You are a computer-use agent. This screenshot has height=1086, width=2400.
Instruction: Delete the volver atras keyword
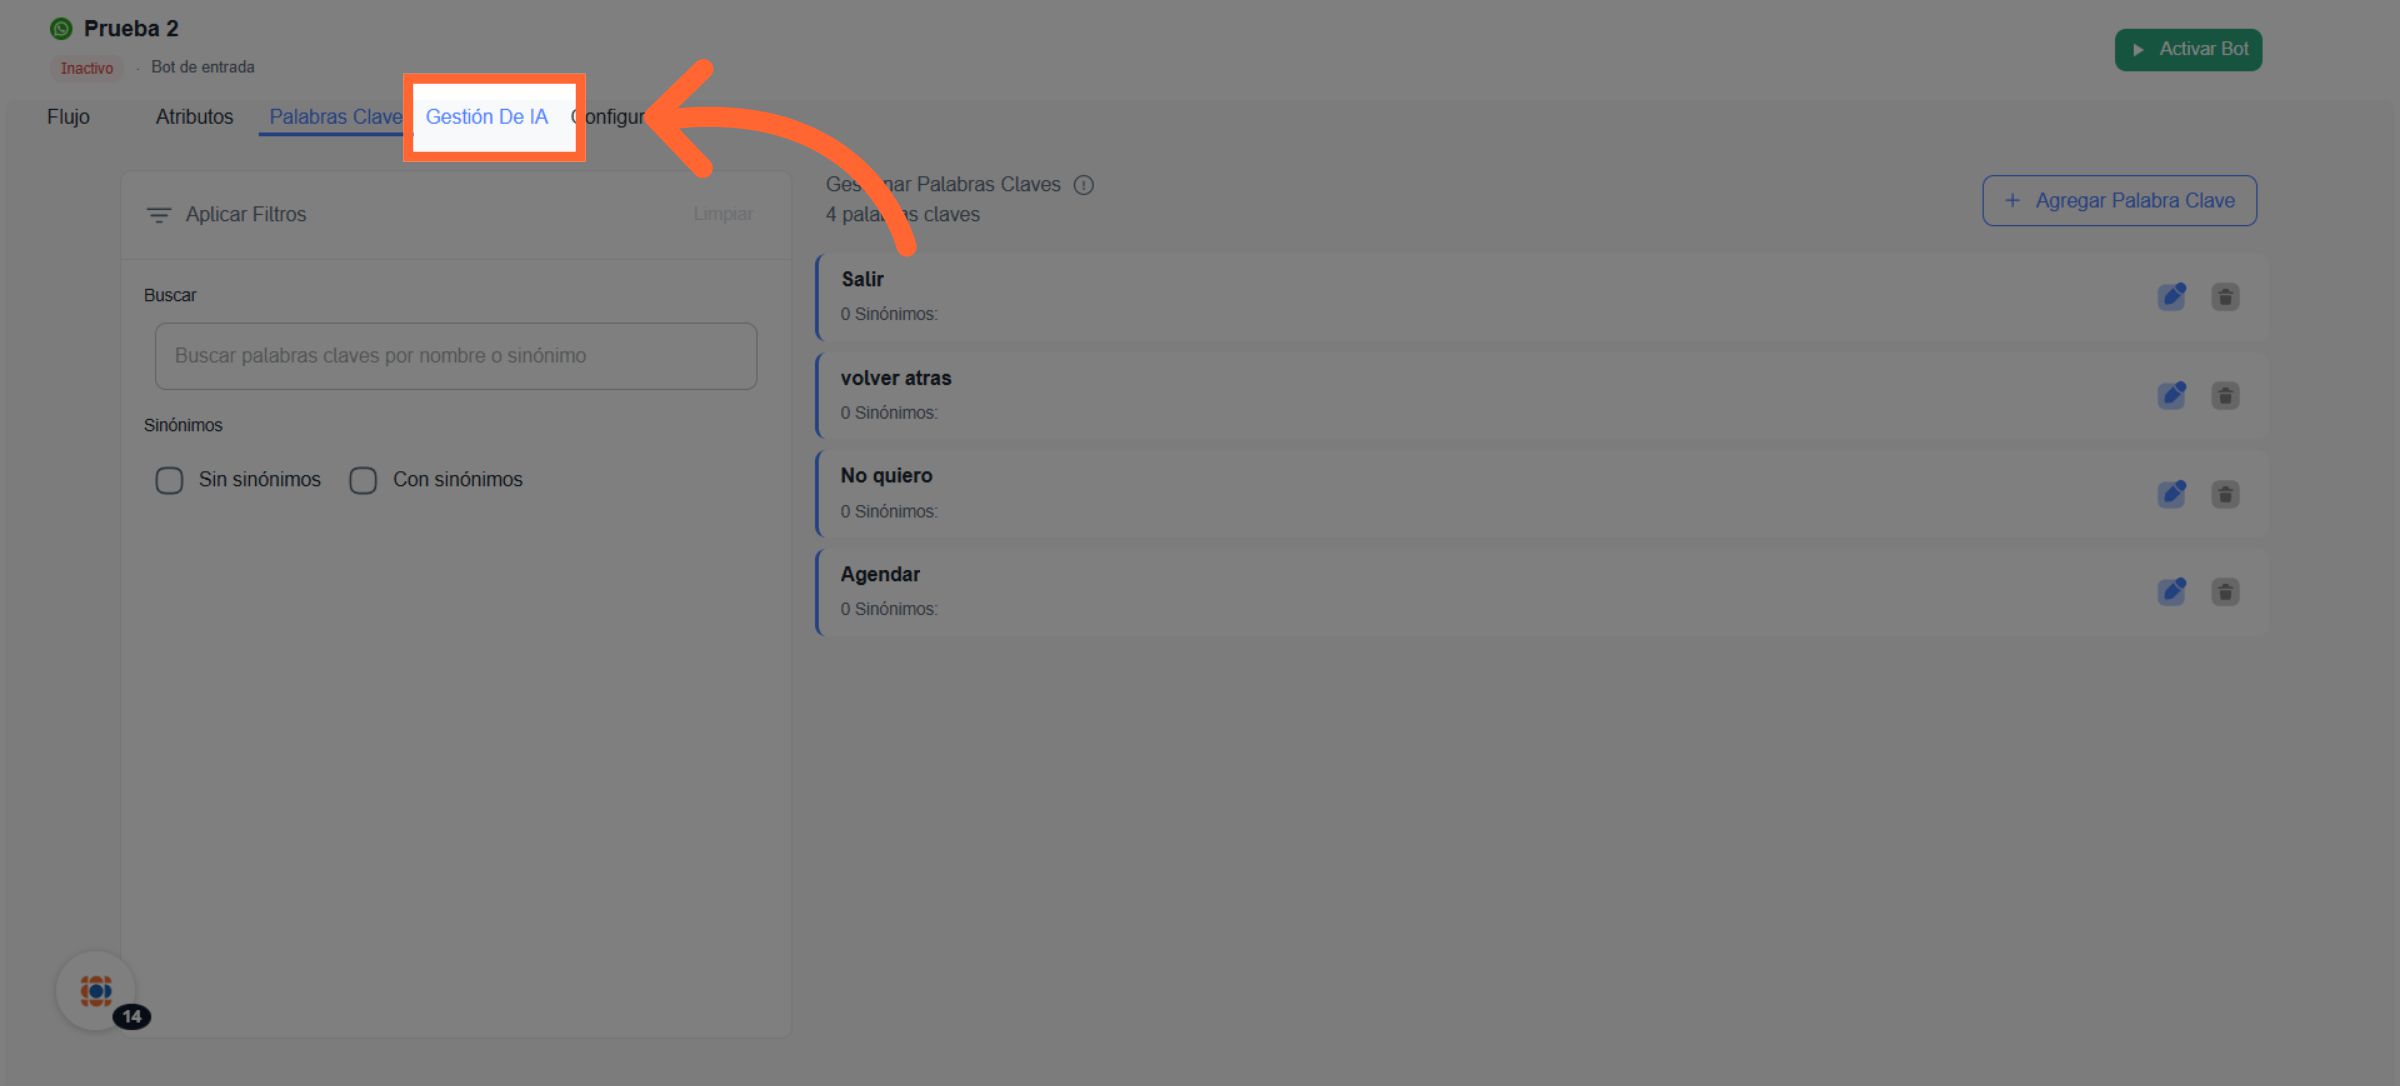2225,395
